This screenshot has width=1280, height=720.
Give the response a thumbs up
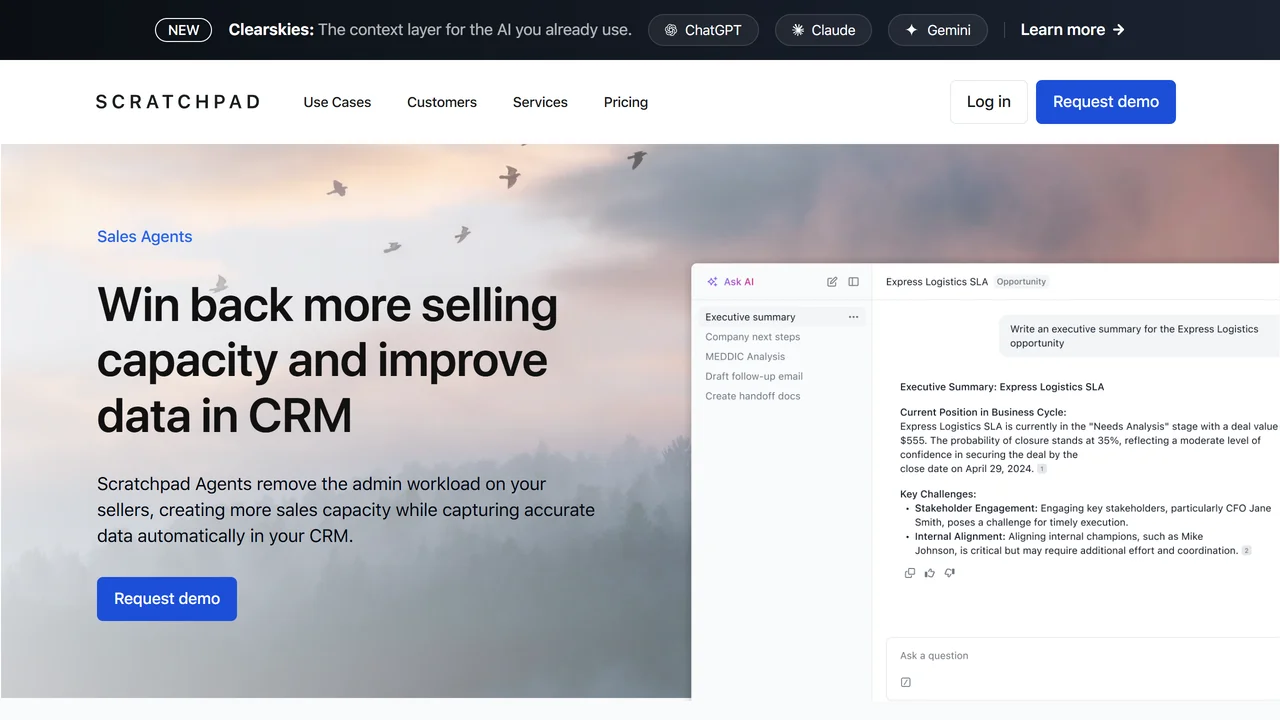(930, 573)
